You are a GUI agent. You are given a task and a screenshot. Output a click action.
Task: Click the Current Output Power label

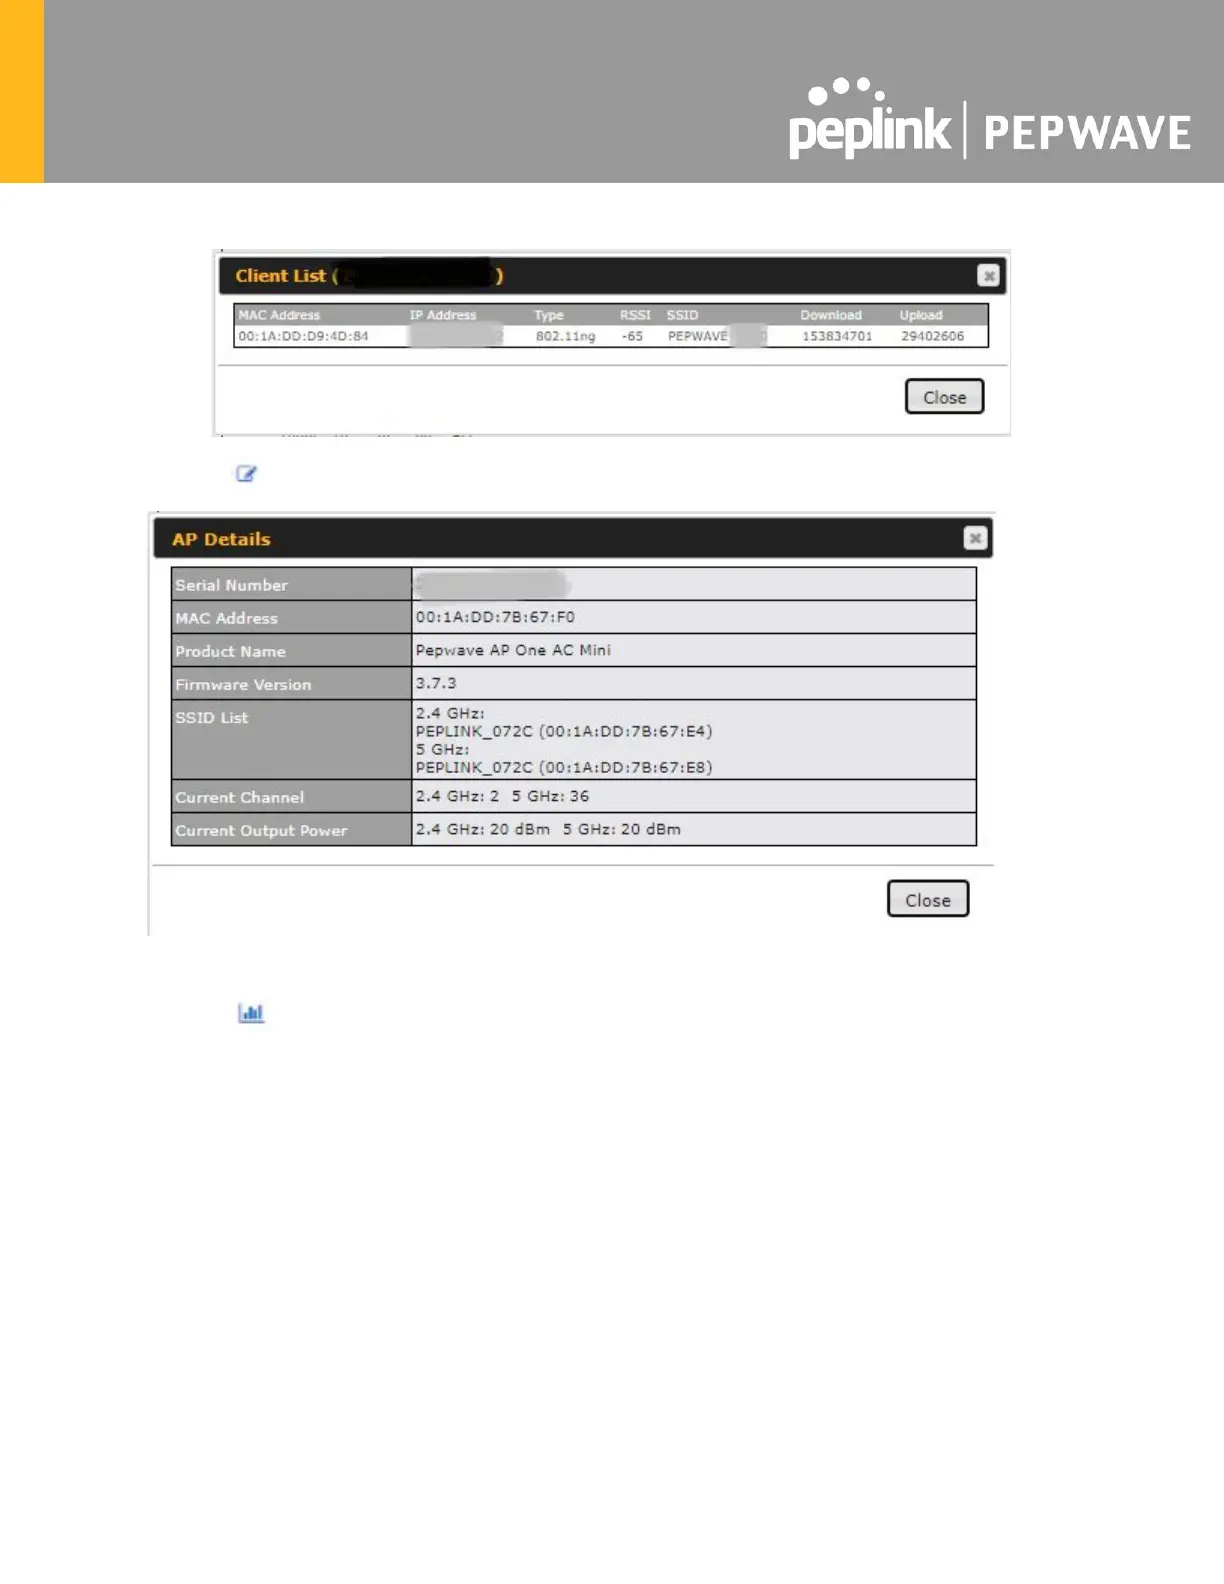(x=261, y=831)
